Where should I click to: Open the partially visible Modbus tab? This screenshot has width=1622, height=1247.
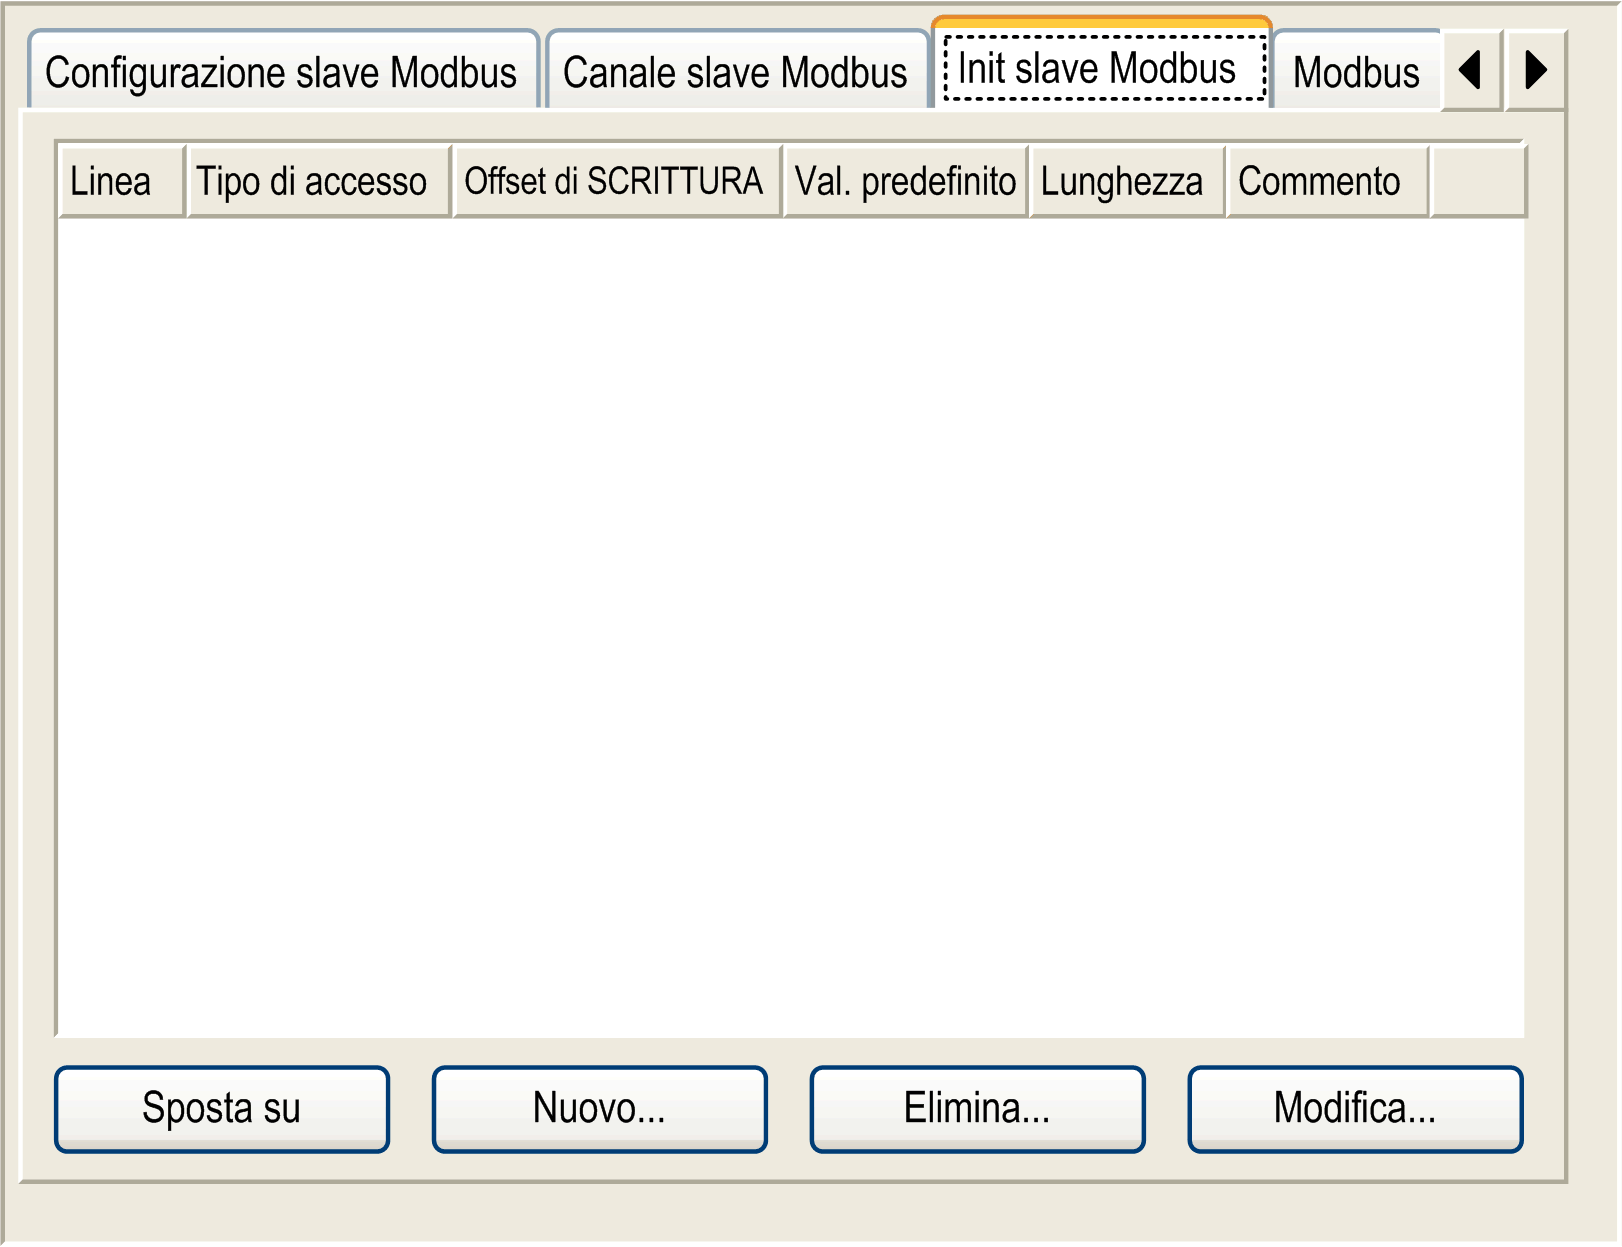(1357, 71)
